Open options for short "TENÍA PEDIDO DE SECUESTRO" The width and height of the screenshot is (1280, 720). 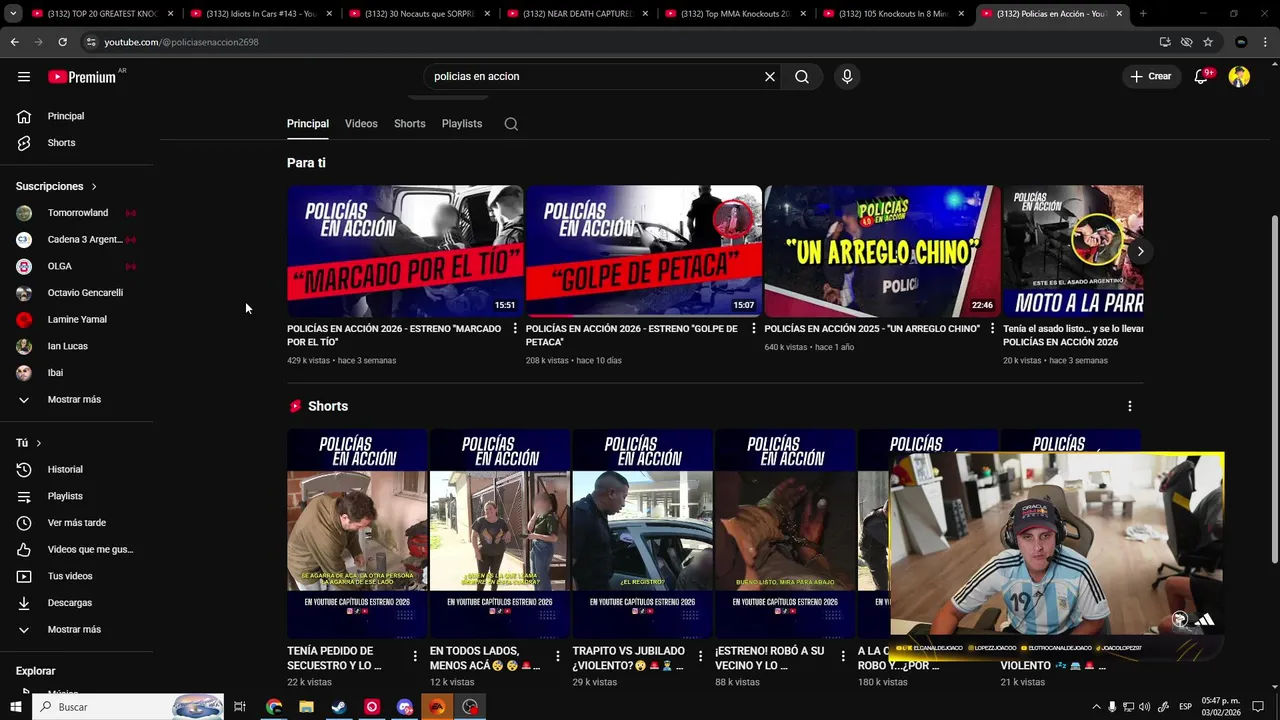(x=415, y=657)
